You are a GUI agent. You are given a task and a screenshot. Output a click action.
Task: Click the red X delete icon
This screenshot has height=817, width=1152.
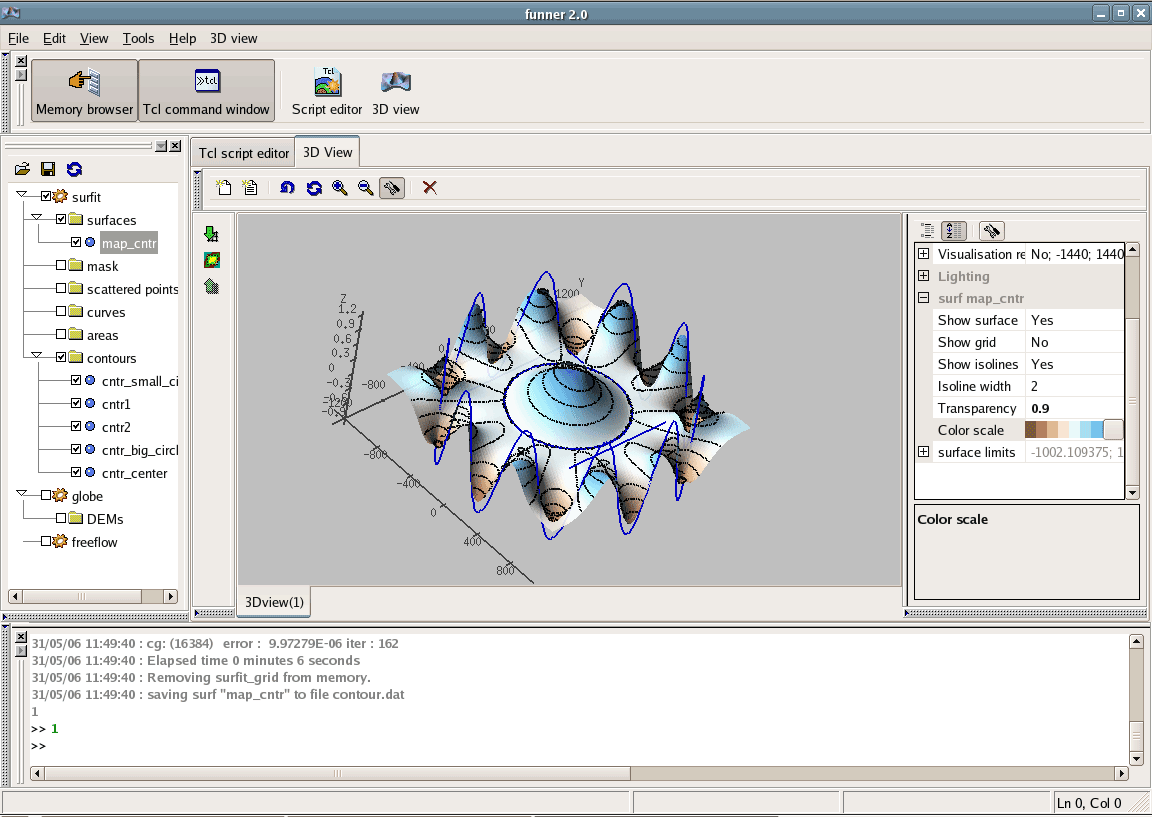pyautogui.click(x=430, y=187)
